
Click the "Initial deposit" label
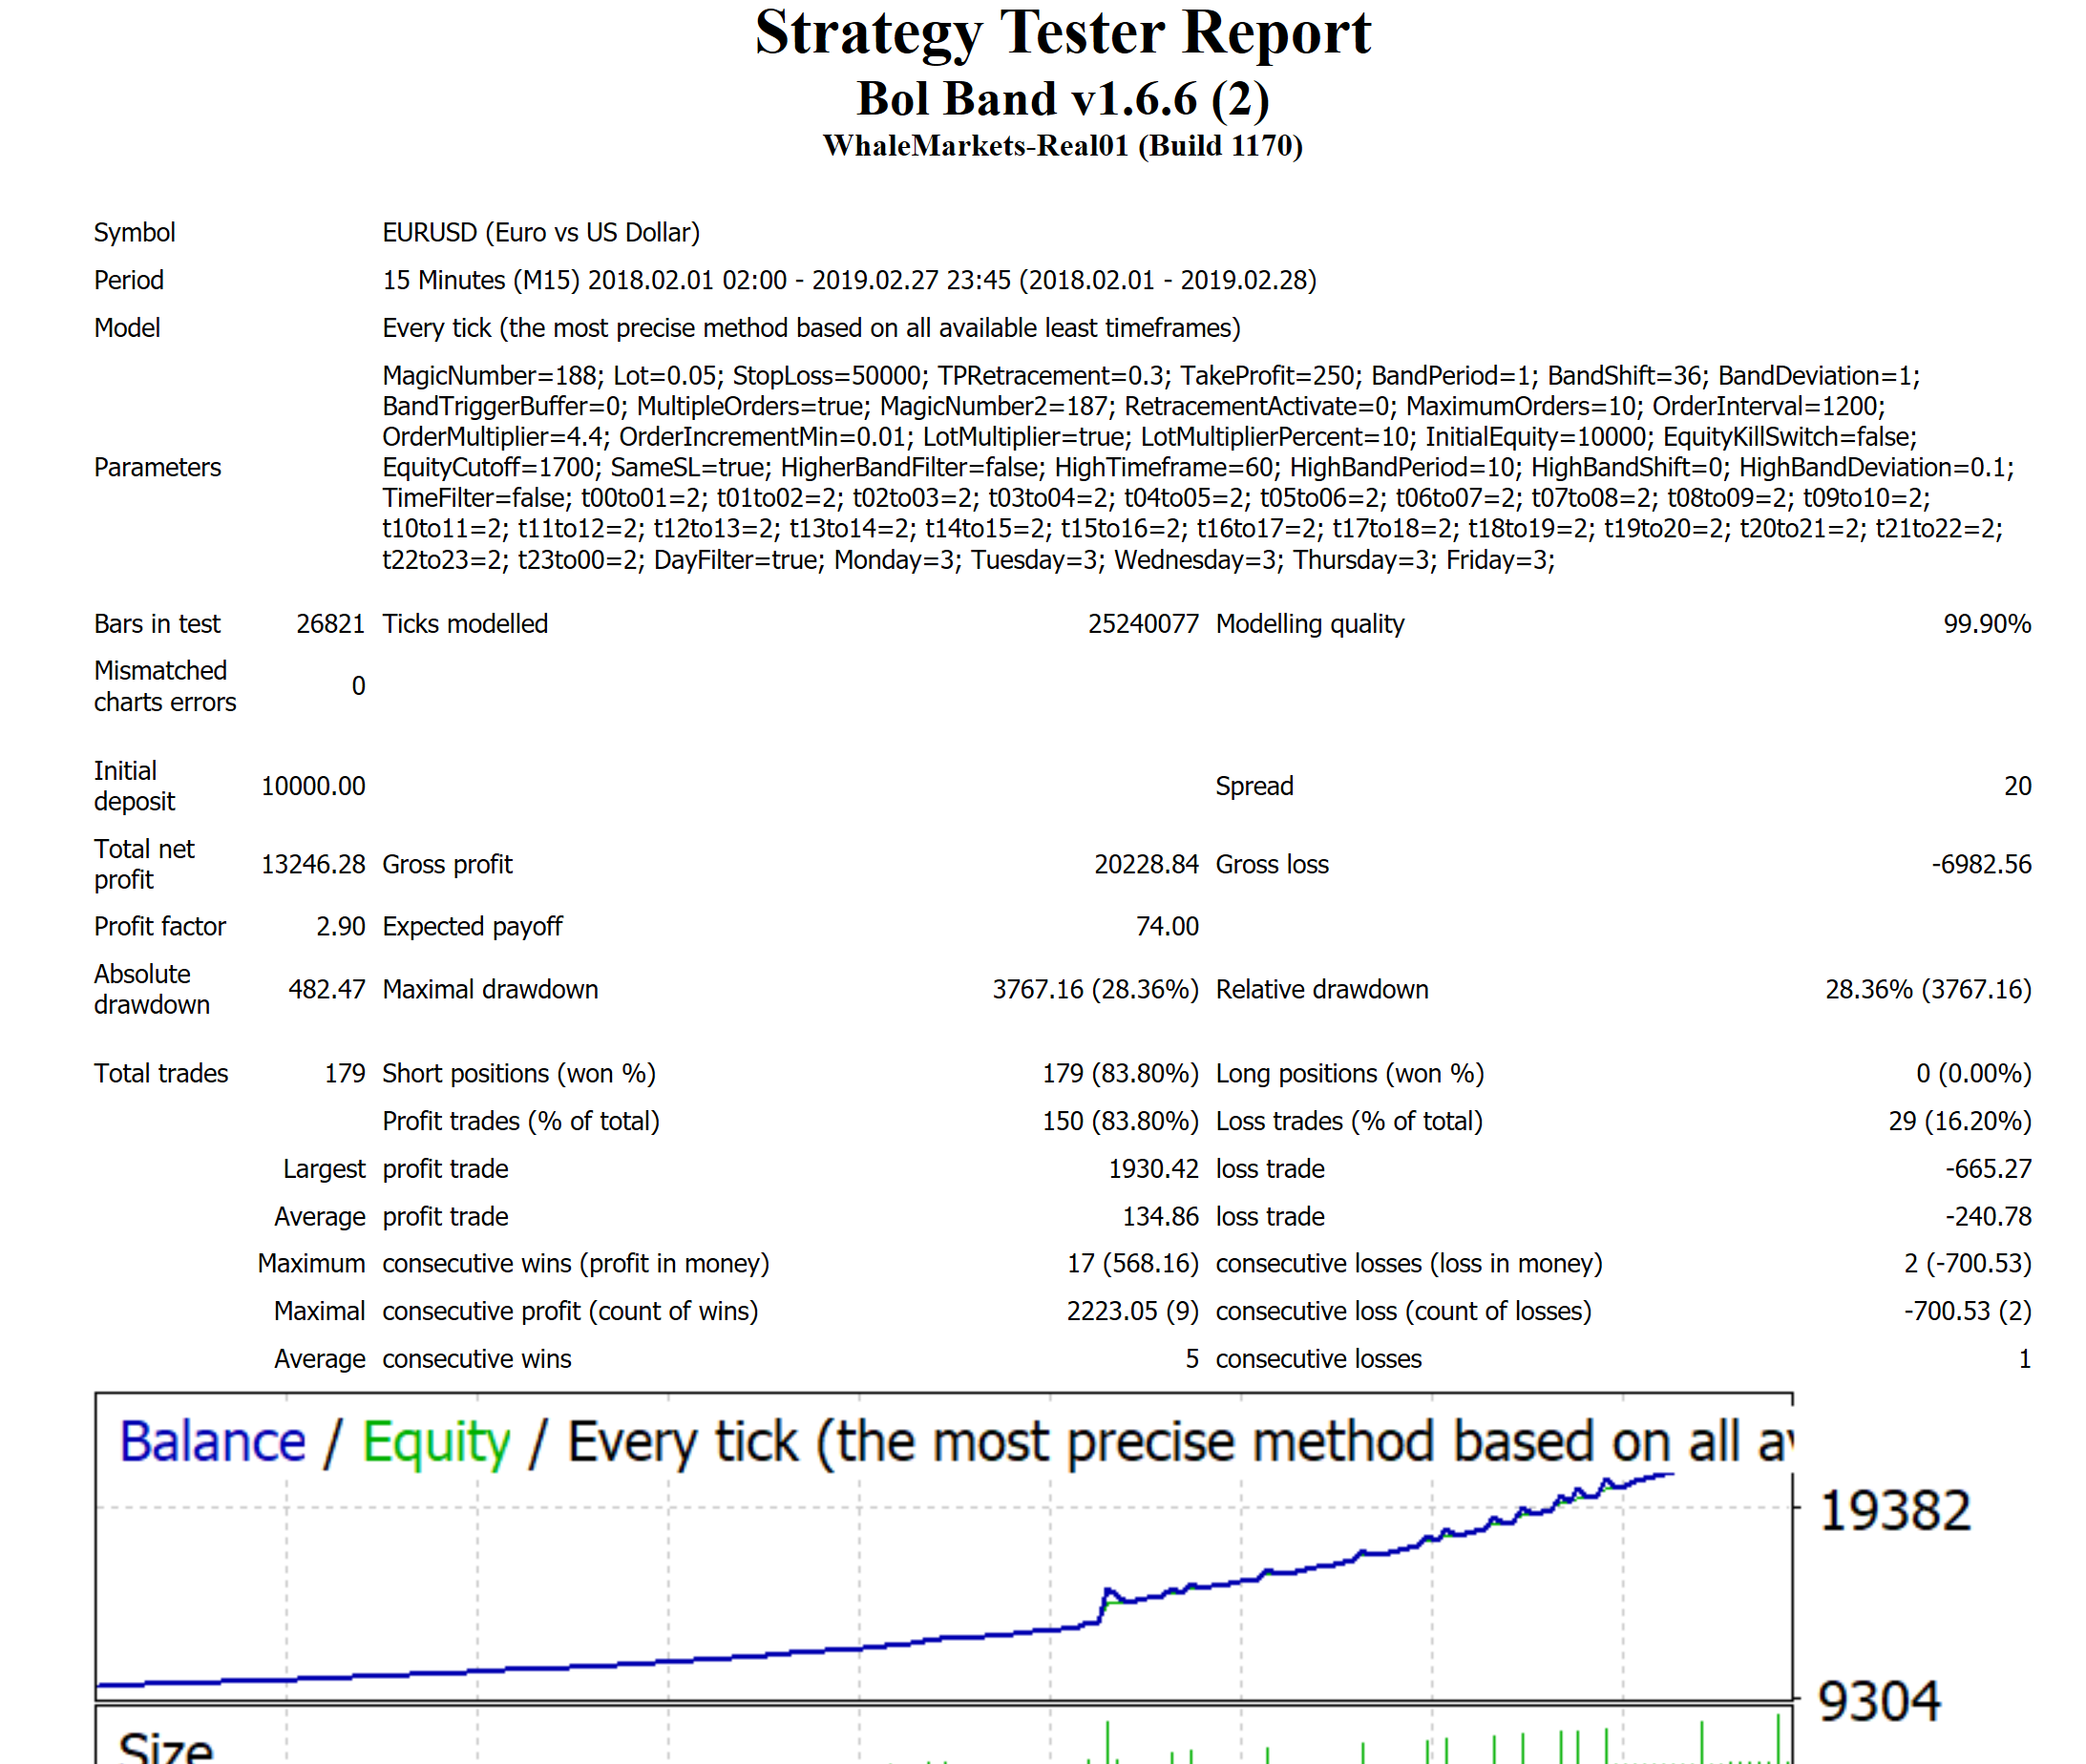click(x=135, y=787)
